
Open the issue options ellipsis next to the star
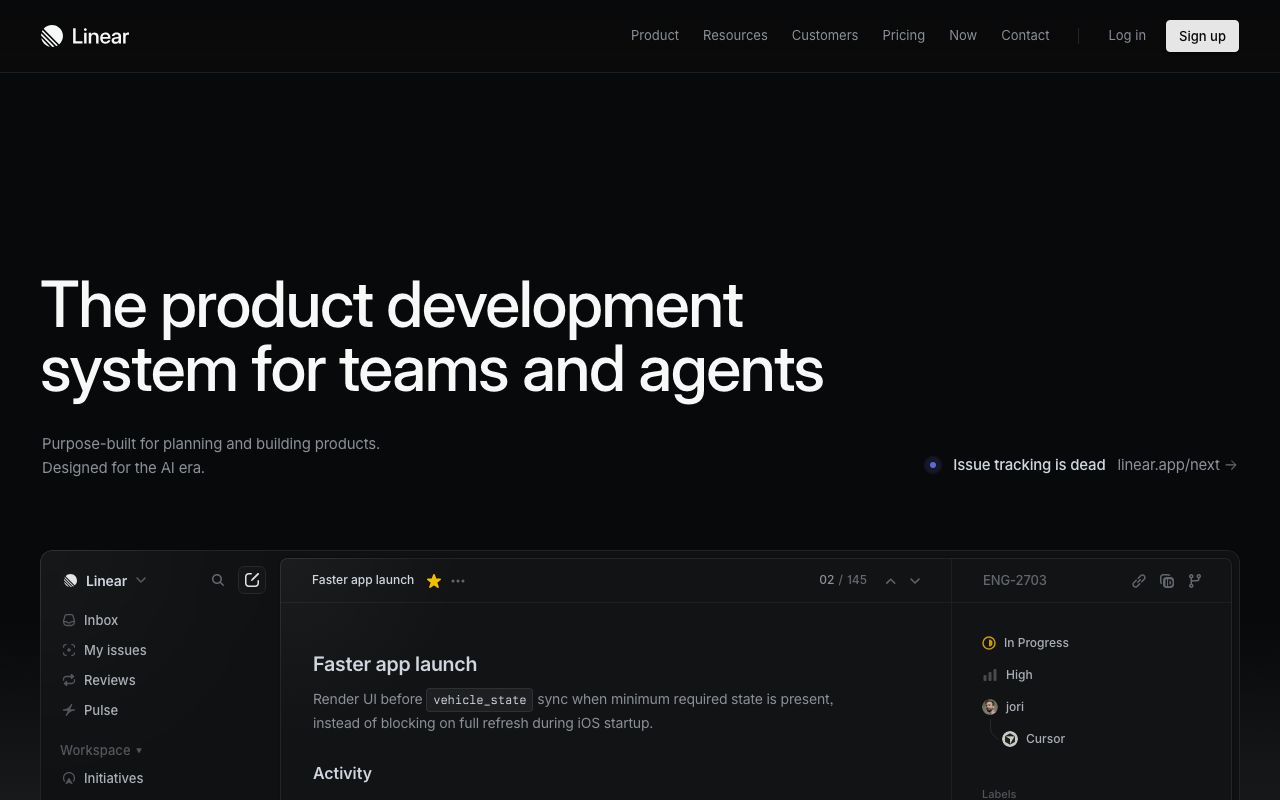(x=458, y=580)
